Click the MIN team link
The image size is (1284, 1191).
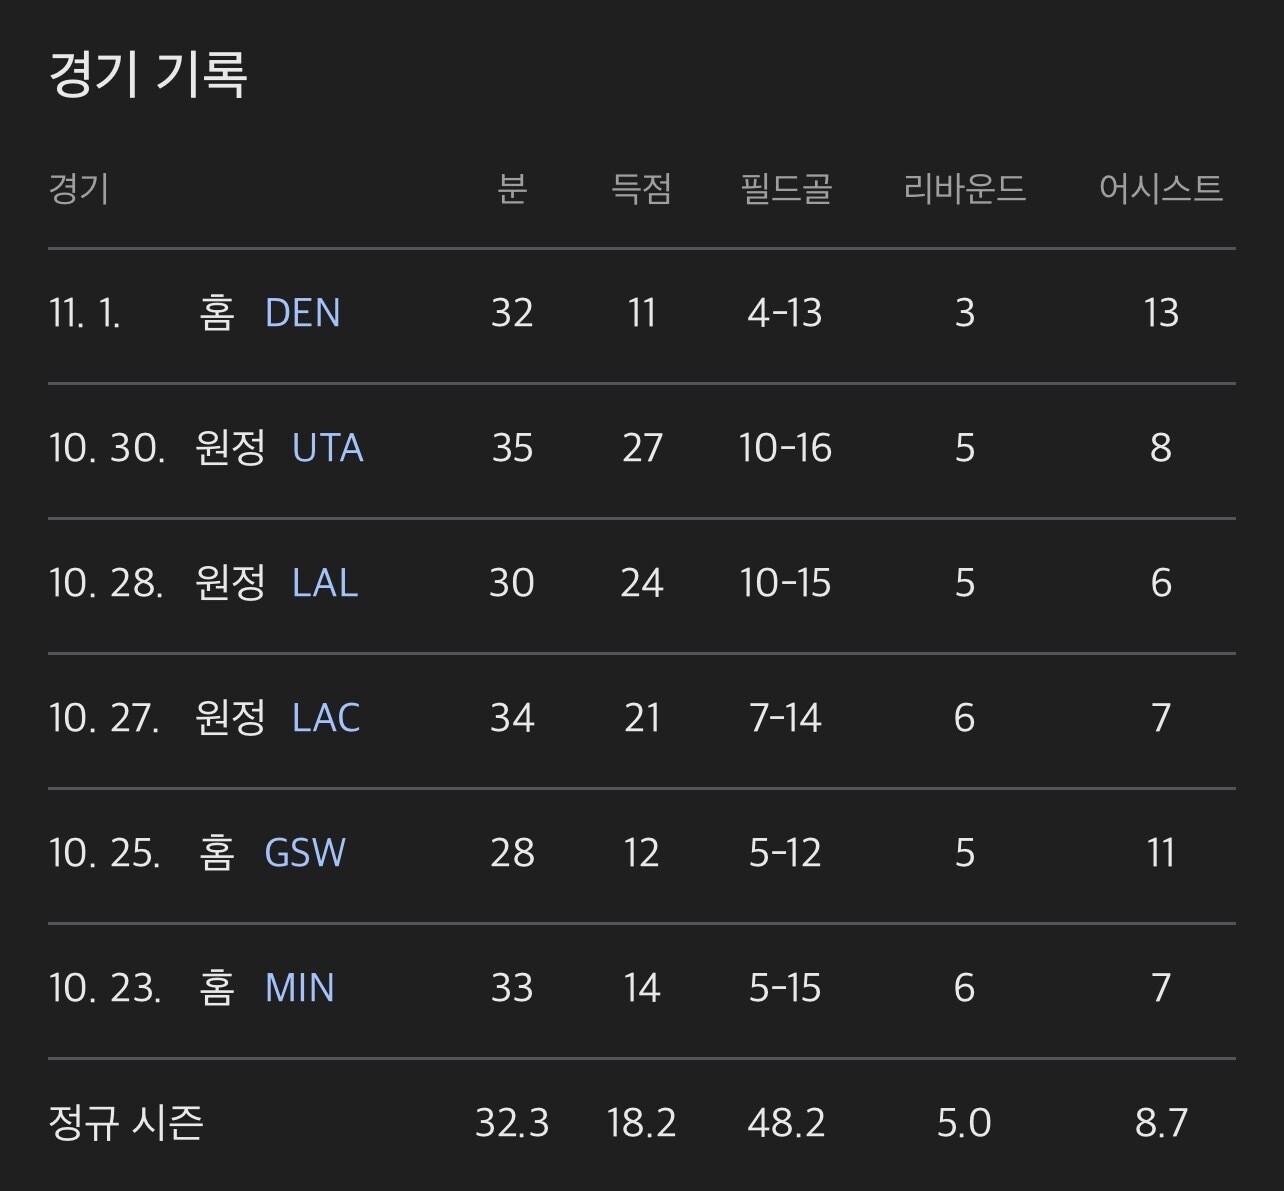tap(299, 988)
